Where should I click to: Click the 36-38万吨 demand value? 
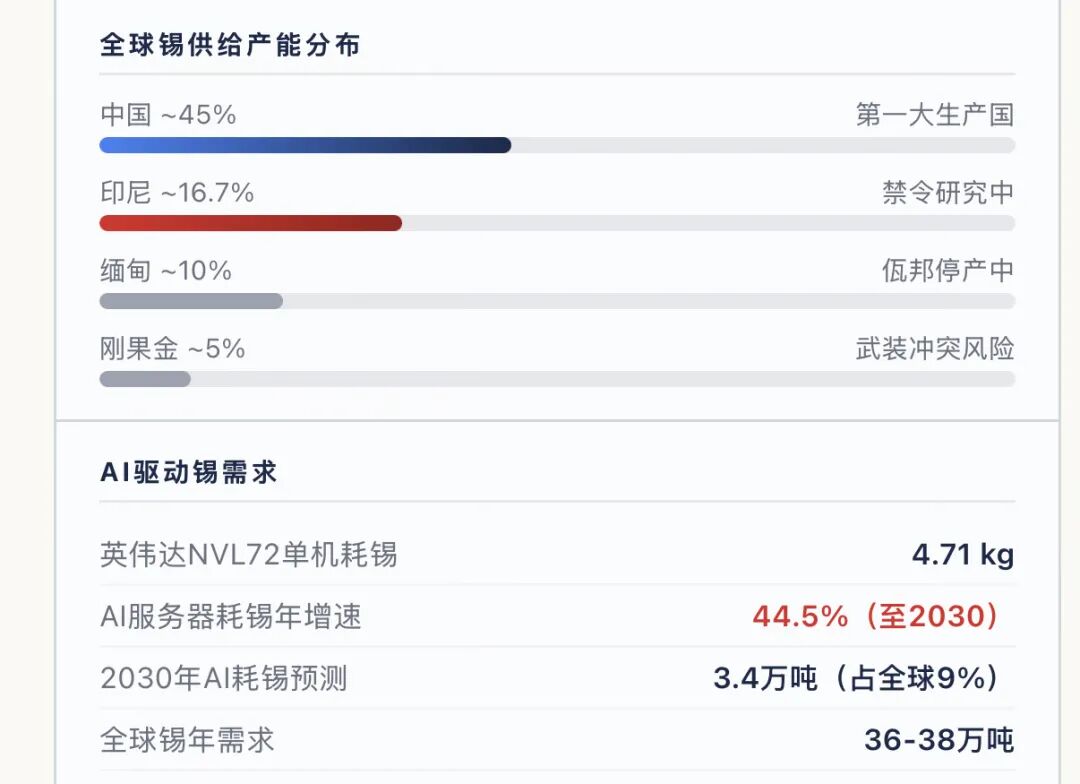tap(938, 740)
